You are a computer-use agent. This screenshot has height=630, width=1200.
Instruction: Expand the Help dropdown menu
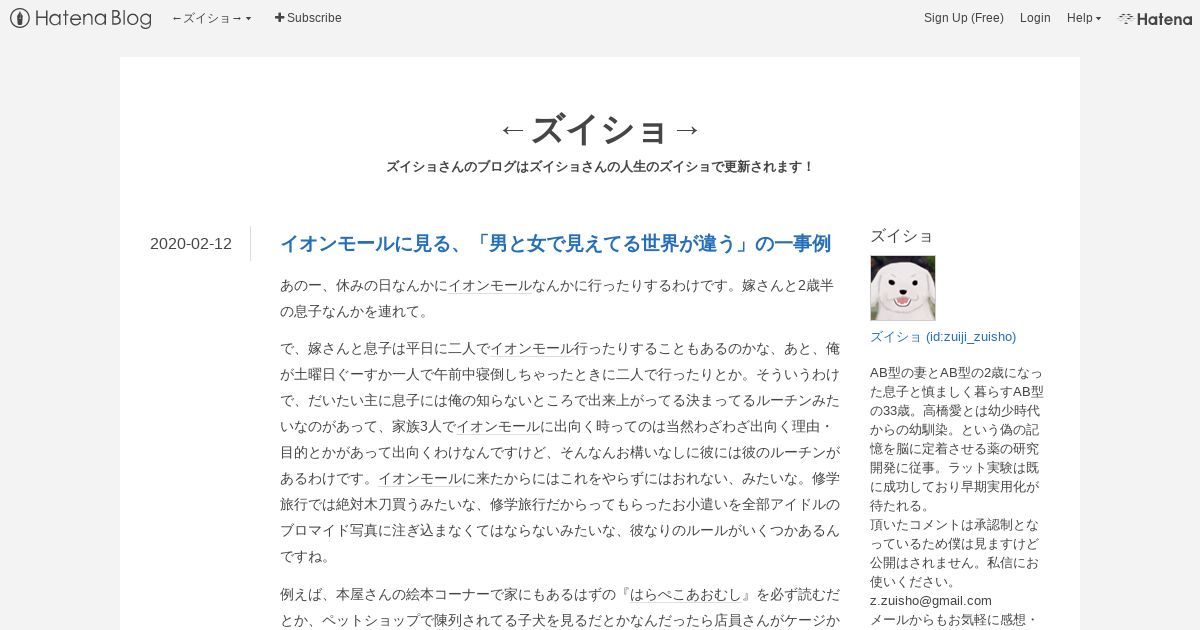[x=1084, y=18]
